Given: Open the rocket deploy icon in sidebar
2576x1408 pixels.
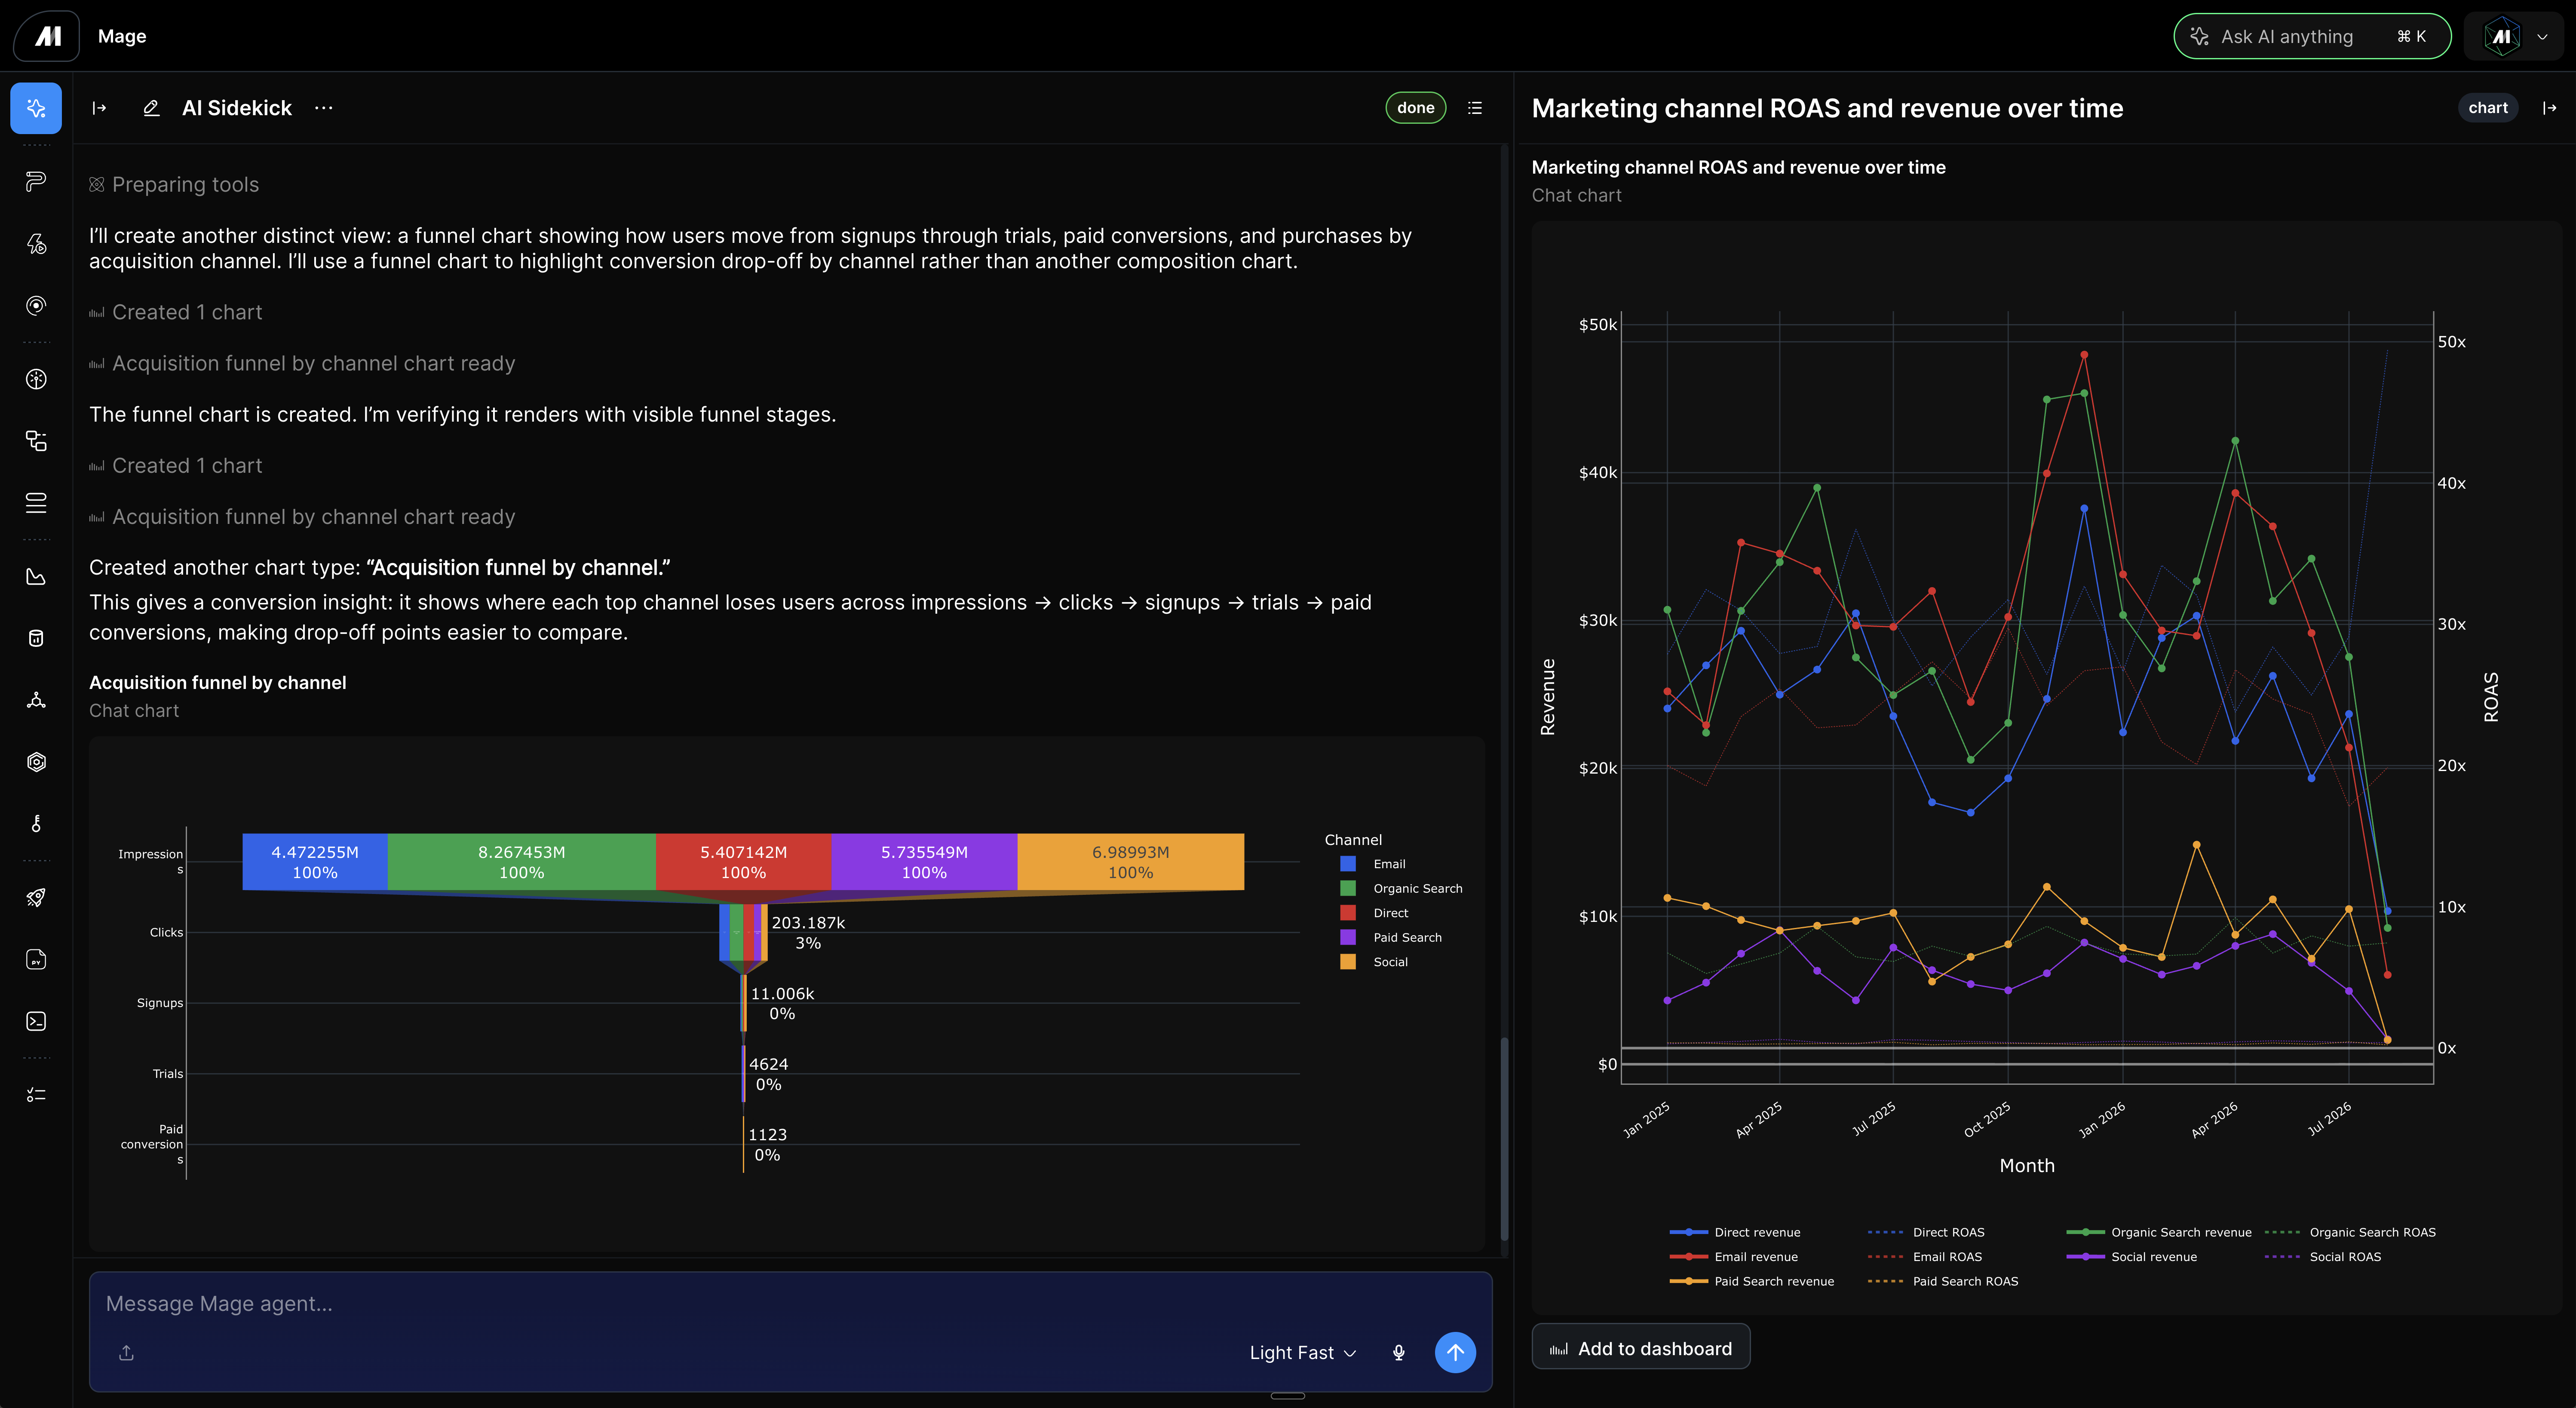Looking at the screenshot, I should click(x=36, y=898).
